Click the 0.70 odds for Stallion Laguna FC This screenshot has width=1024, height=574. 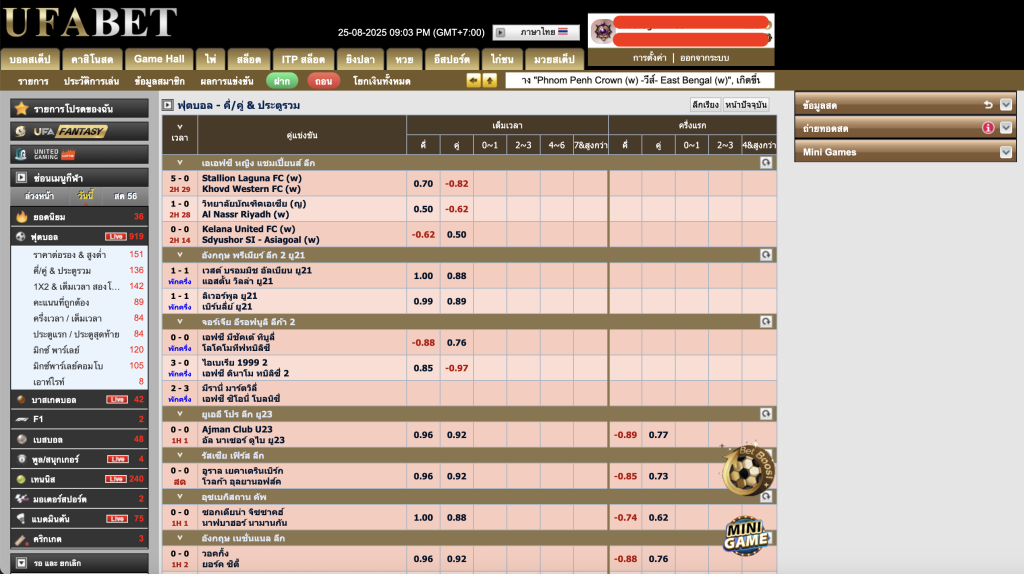click(423, 183)
